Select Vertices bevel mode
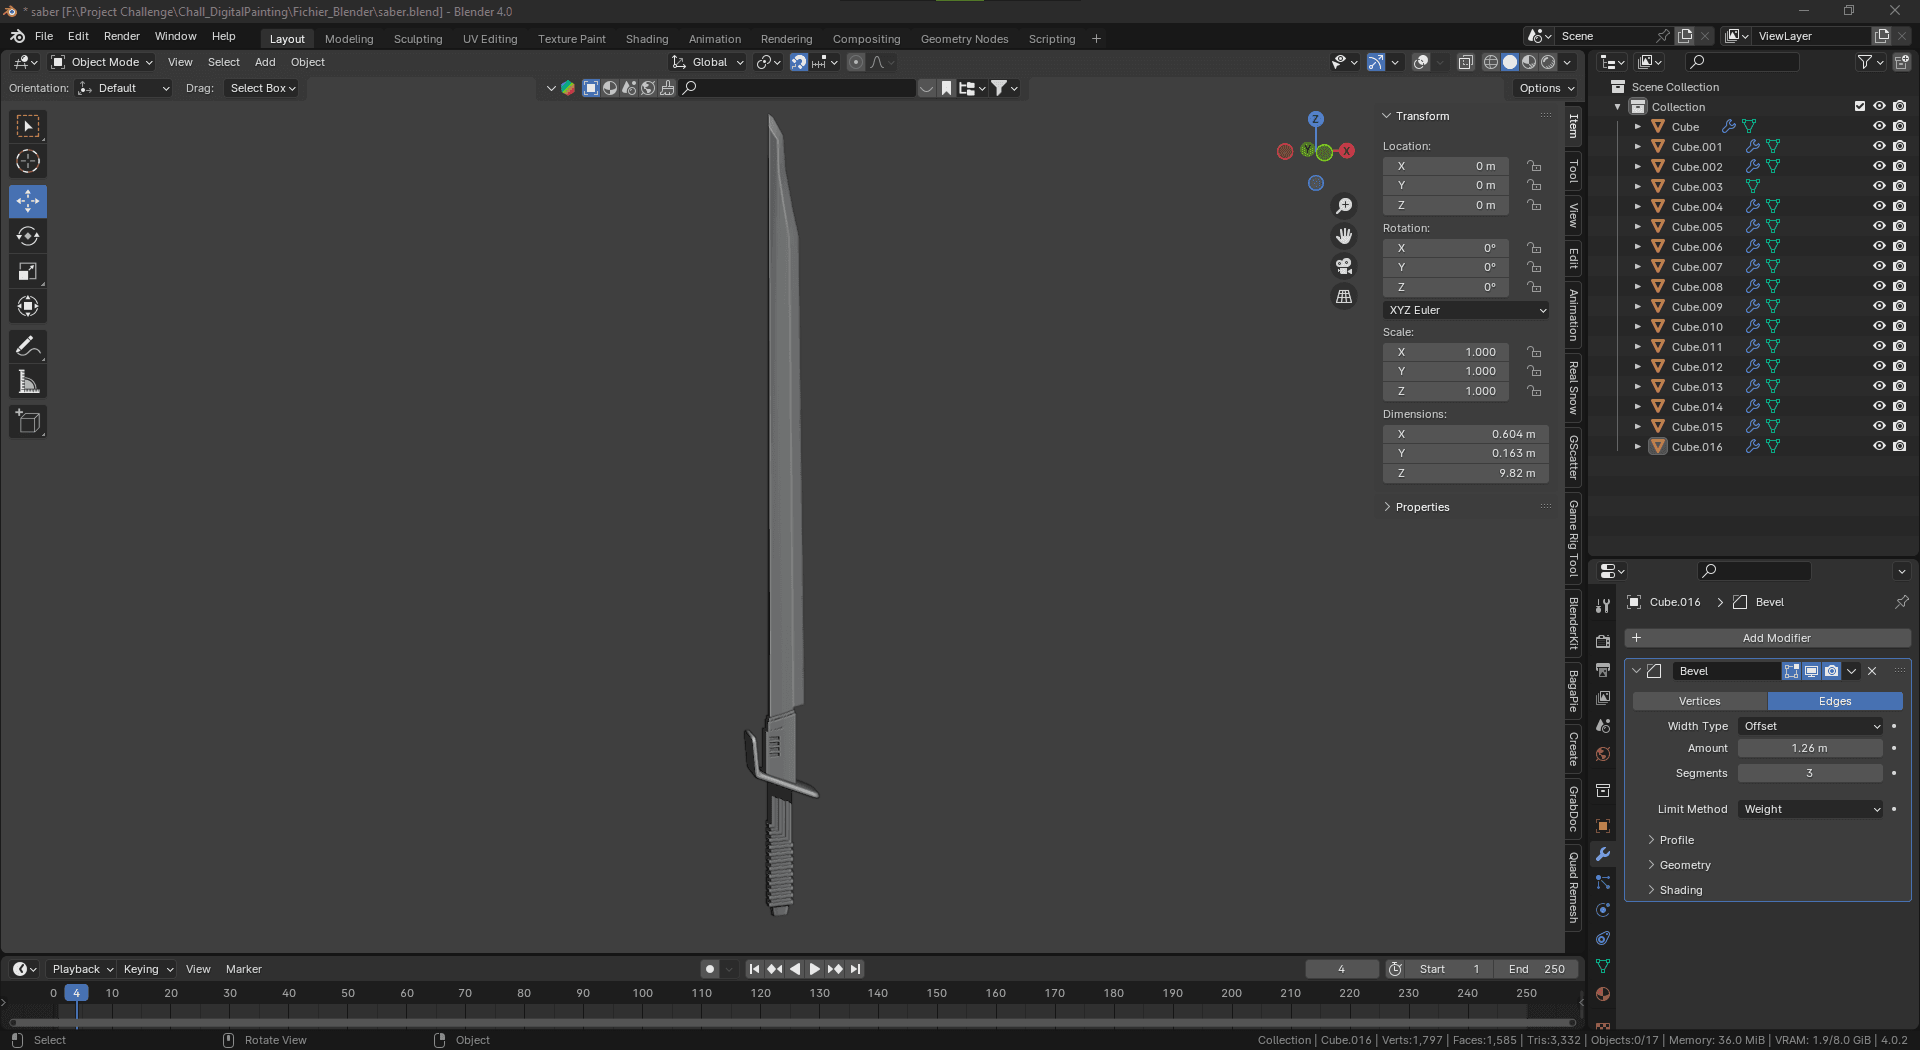Image resolution: width=1920 pixels, height=1050 pixels. tap(1700, 701)
